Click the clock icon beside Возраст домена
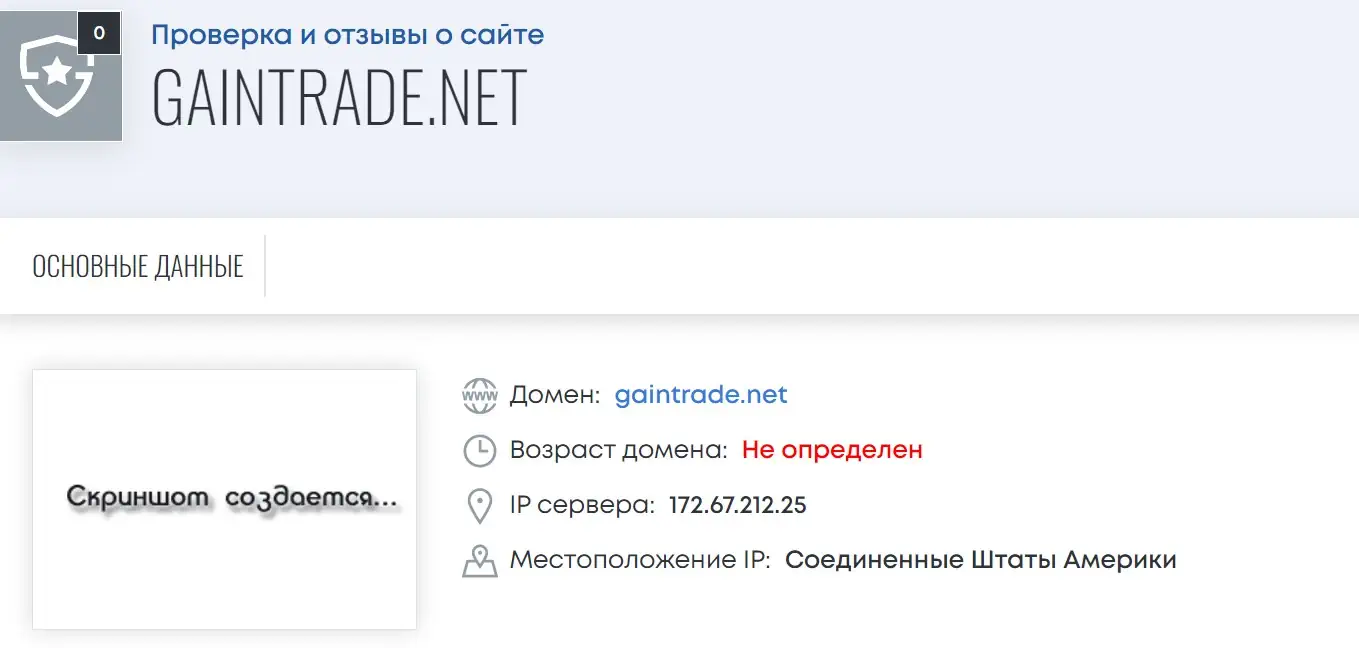The height and width of the screenshot is (648, 1359). click(480, 451)
